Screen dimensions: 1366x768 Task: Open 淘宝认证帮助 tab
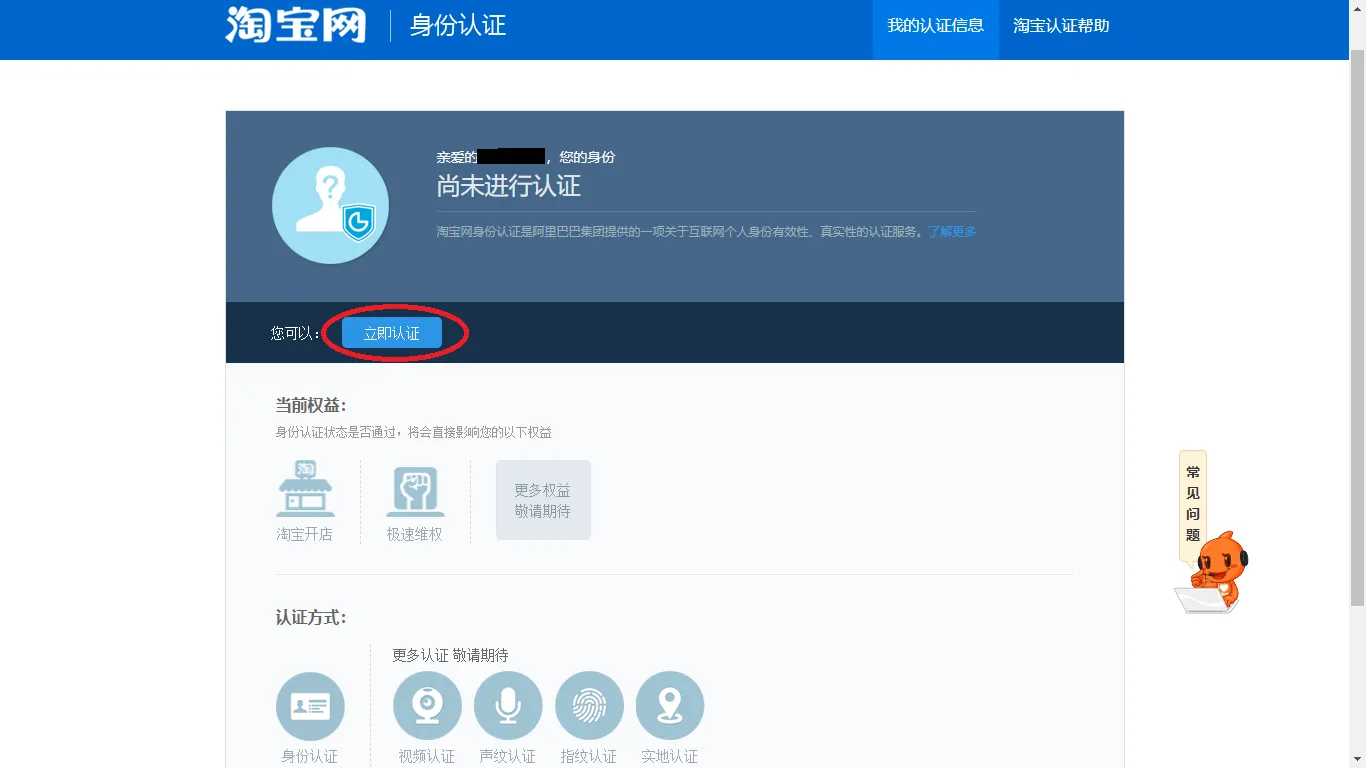pyautogui.click(x=1061, y=26)
